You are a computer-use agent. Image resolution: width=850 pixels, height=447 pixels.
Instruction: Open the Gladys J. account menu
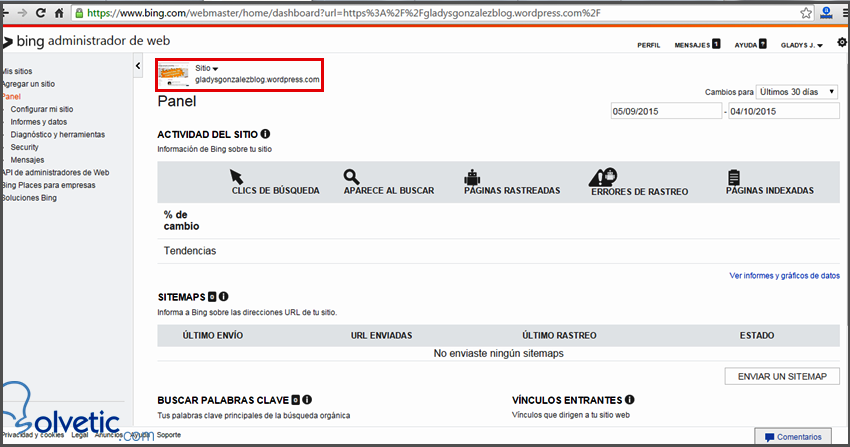click(802, 45)
